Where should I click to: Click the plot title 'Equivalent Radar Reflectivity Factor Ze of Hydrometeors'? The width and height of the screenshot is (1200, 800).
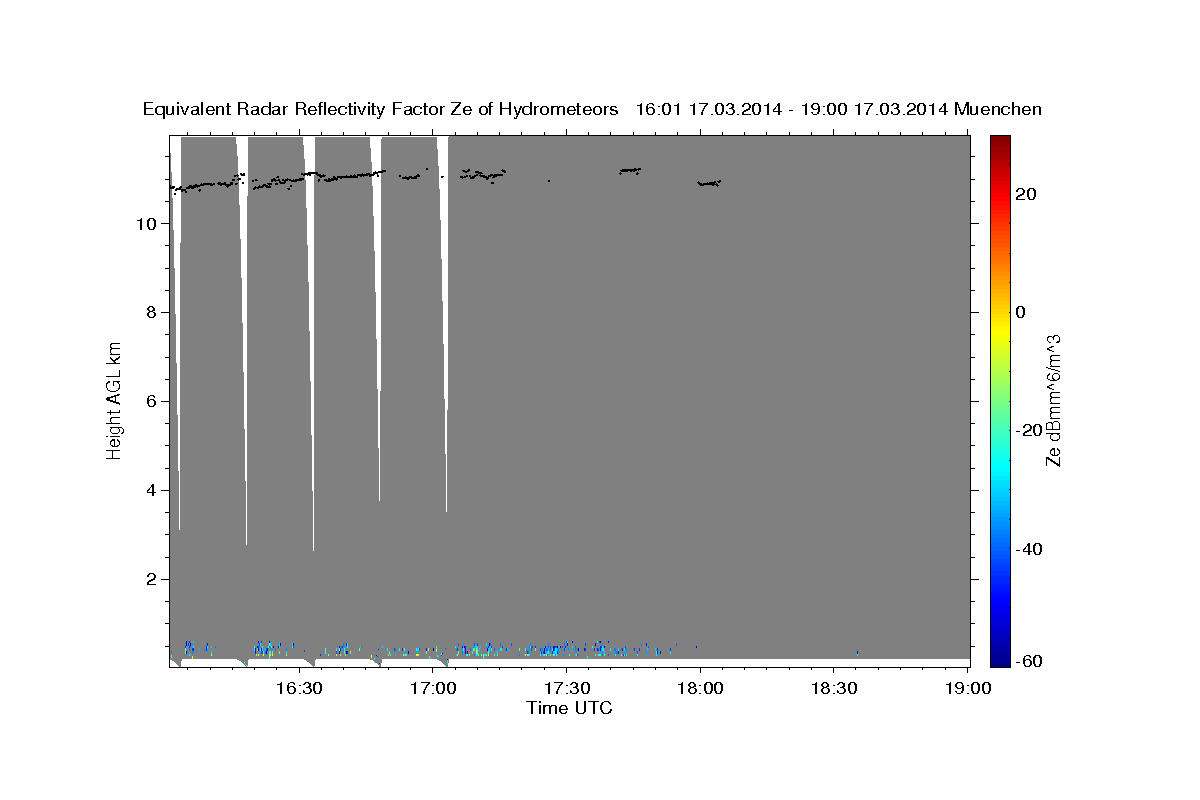(380, 110)
